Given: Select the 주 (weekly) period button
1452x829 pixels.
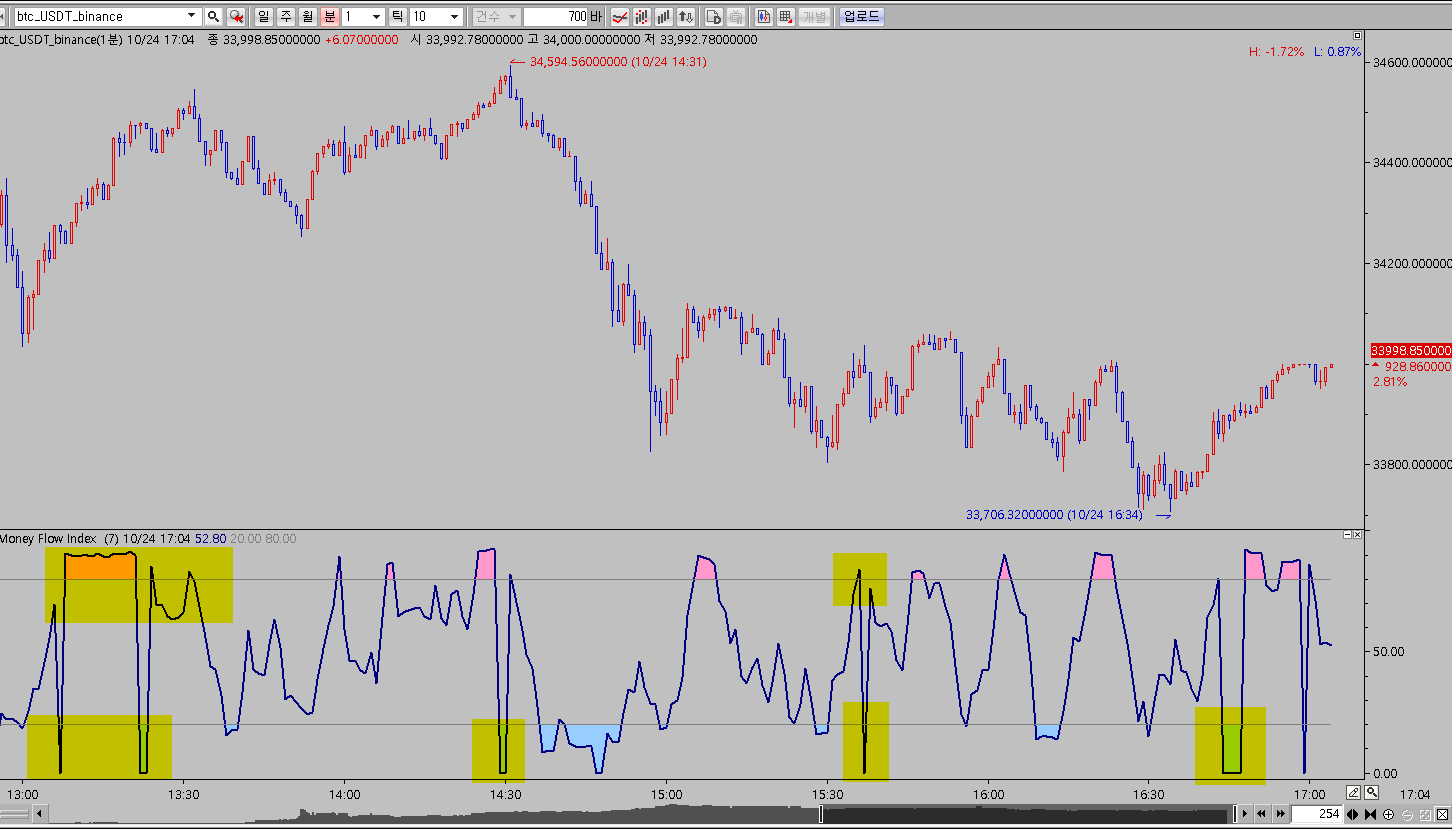Looking at the screenshot, I should click(285, 17).
